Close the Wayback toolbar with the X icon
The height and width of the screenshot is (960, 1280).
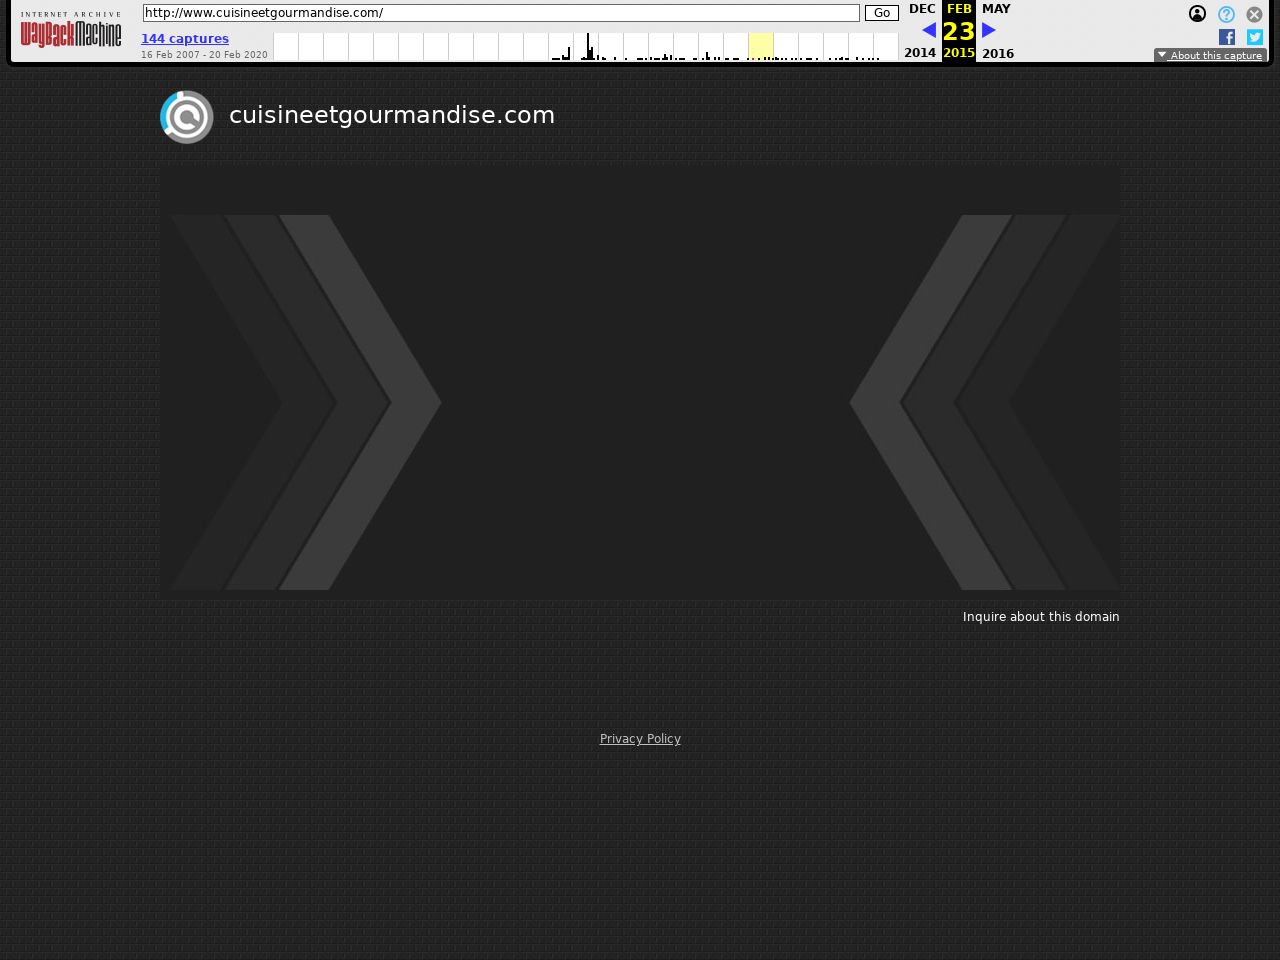click(1254, 14)
